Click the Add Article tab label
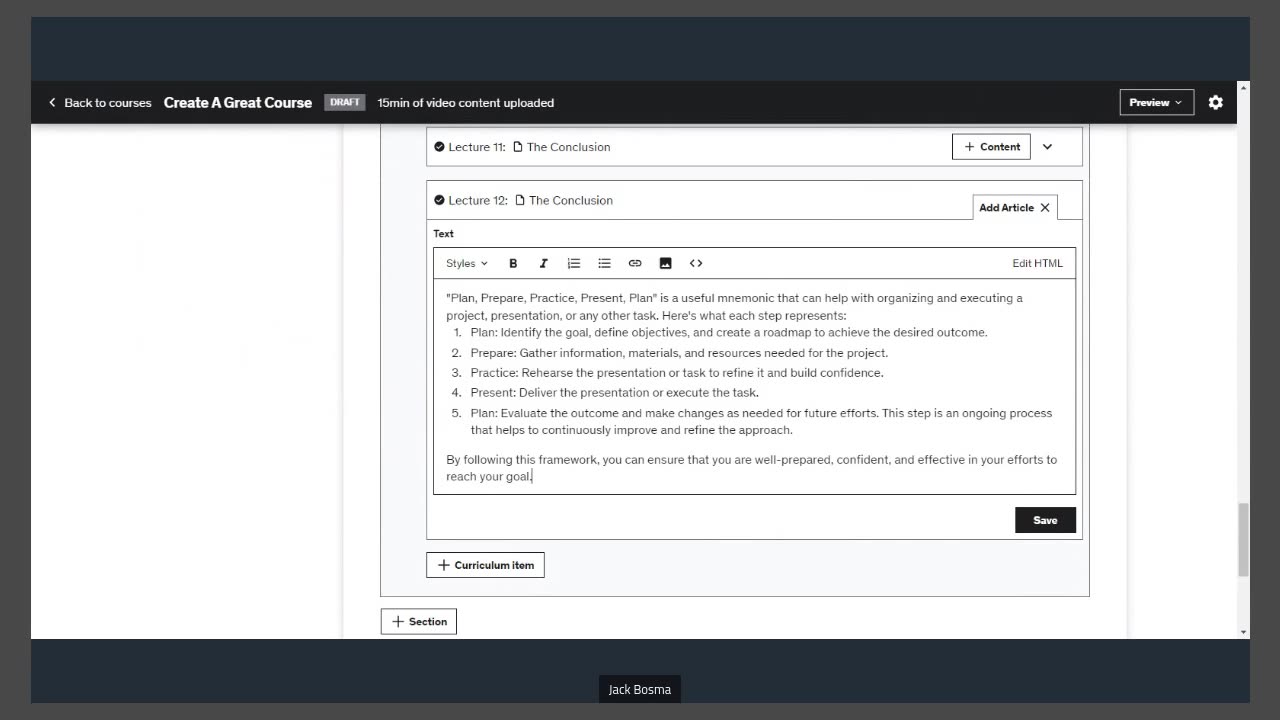Image resolution: width=1280 pixels, height=720 pixels. pos(1006,208)
